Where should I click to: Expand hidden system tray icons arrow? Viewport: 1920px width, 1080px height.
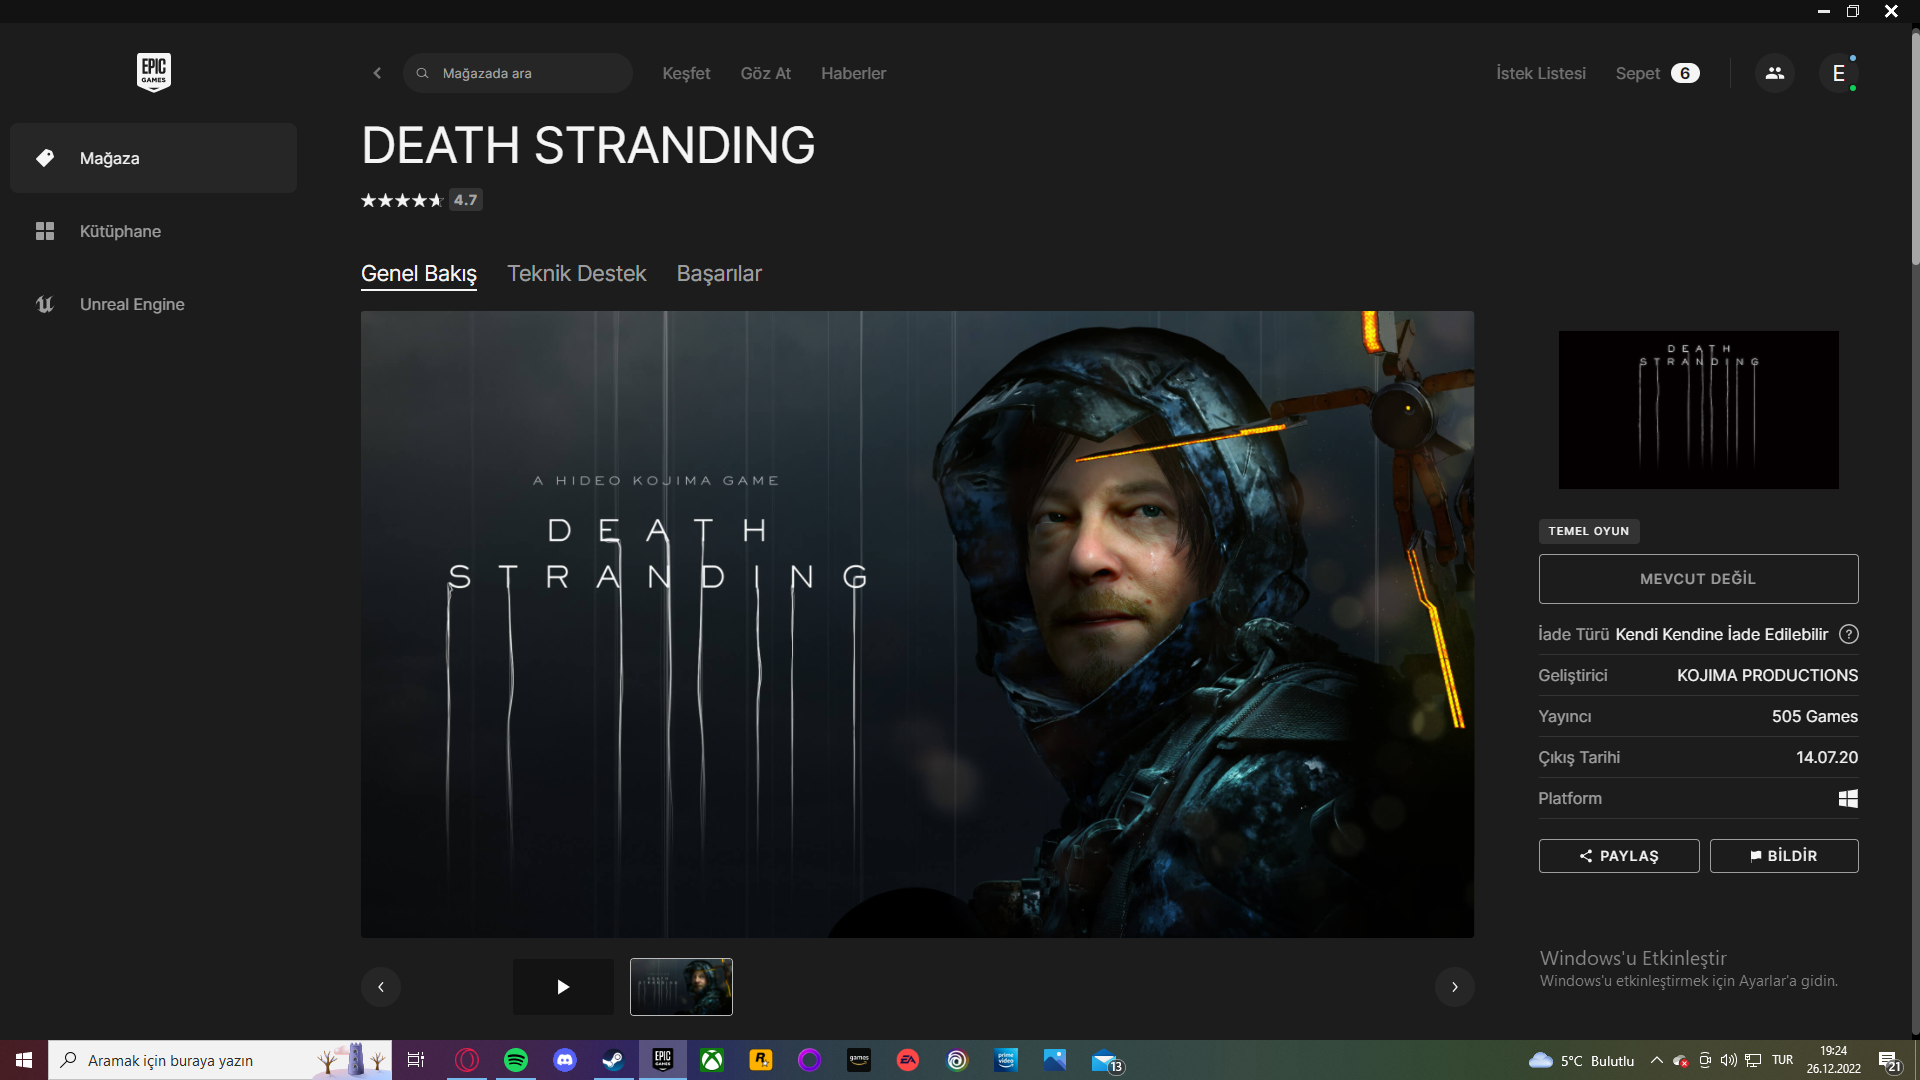coord(1656,1060)
